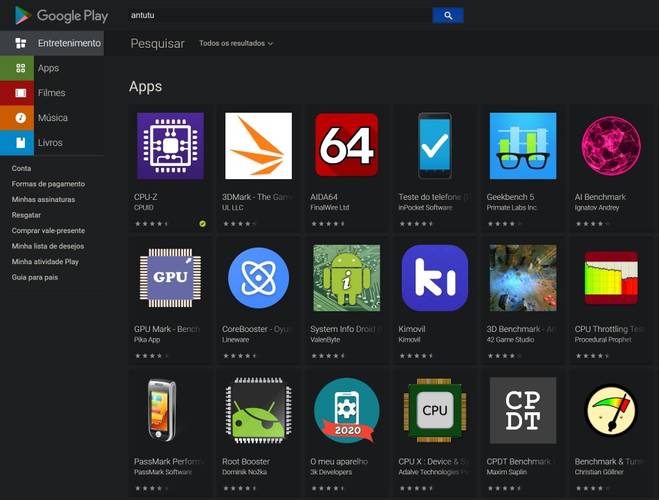Viewport: 659px width, 500px height.
Task: Click the Maxim Saplin developer name
Action: (x=506, y=472)
